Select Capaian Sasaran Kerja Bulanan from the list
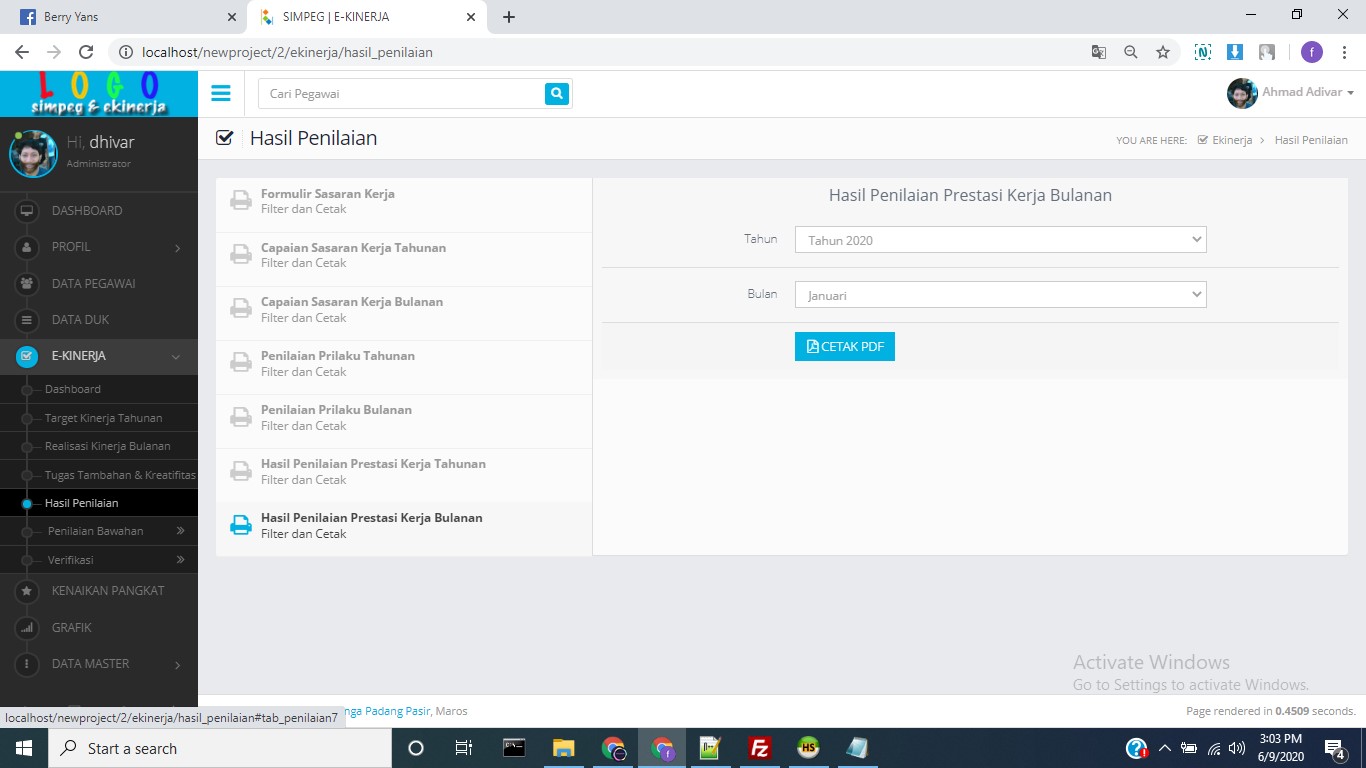Screen dimensions: 1366x768 click(352, 302)
